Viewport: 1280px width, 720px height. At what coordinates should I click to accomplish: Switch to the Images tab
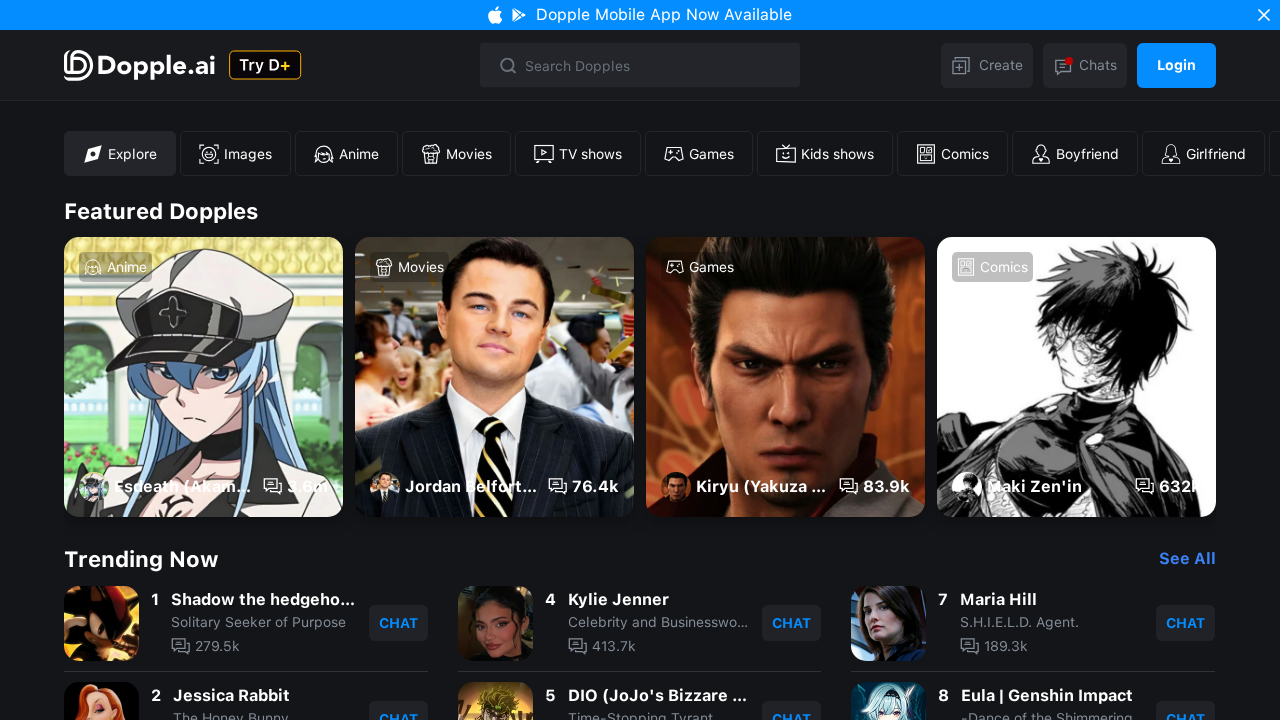[235, 154]
